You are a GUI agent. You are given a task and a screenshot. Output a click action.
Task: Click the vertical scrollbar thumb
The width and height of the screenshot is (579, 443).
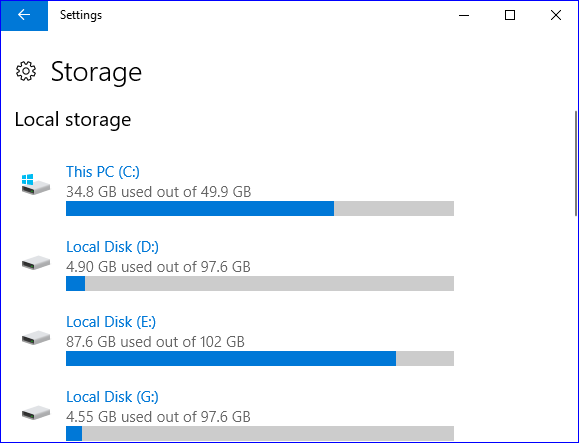(576, 163)
